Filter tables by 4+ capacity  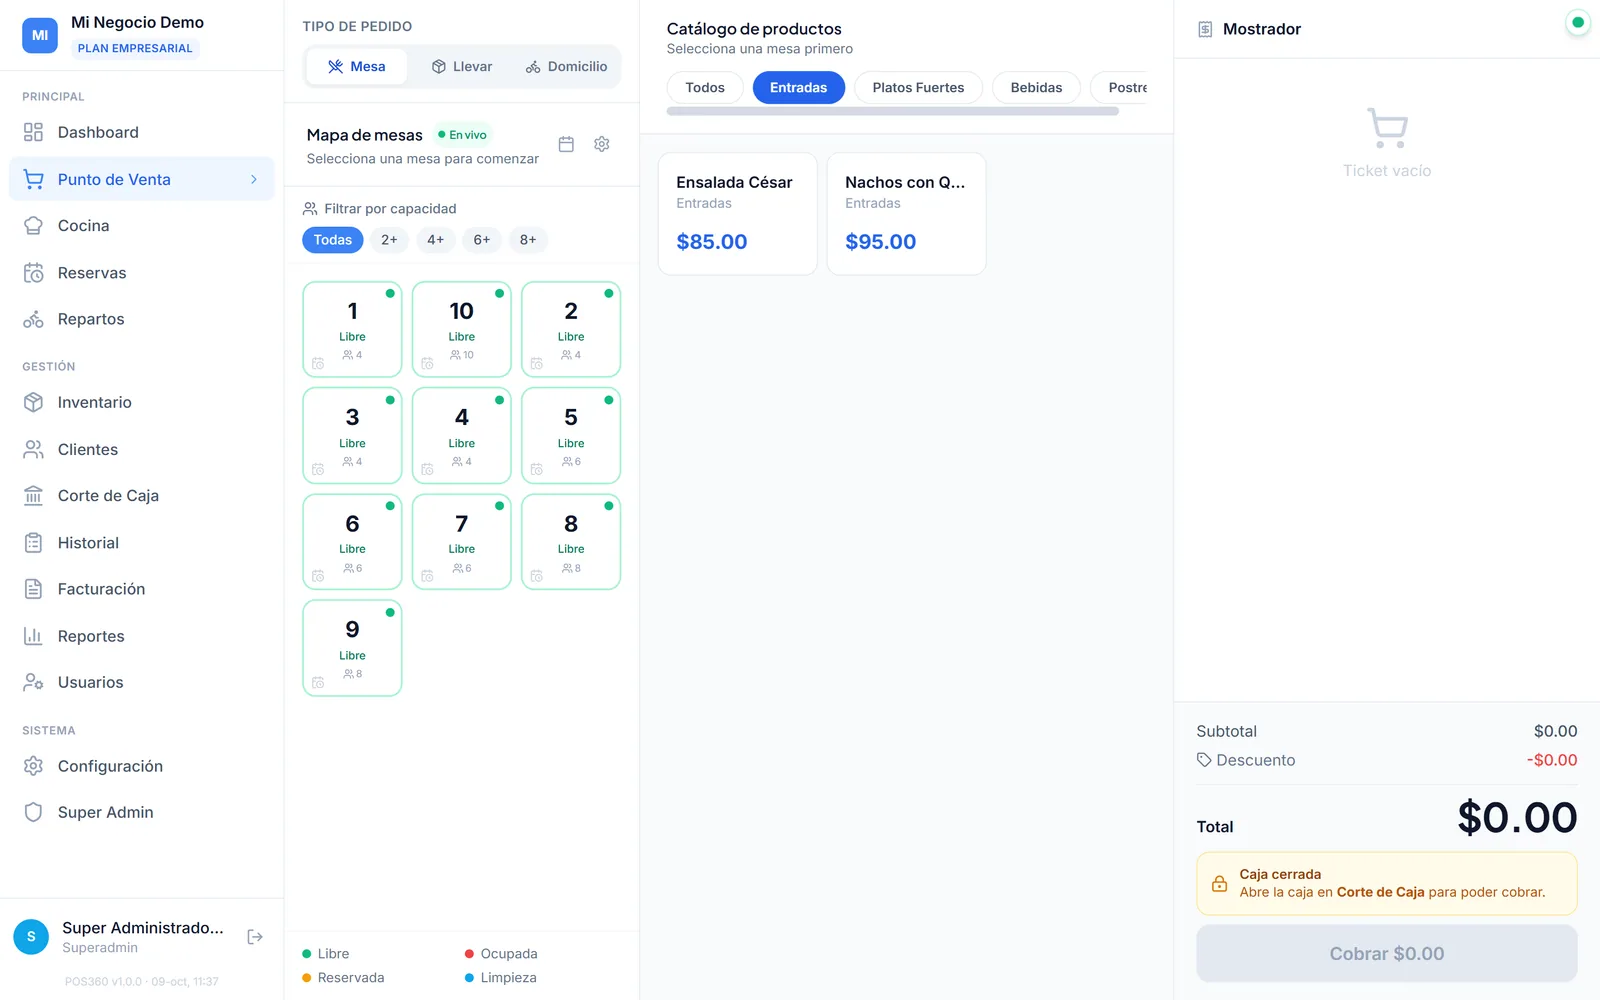(435, 240)
